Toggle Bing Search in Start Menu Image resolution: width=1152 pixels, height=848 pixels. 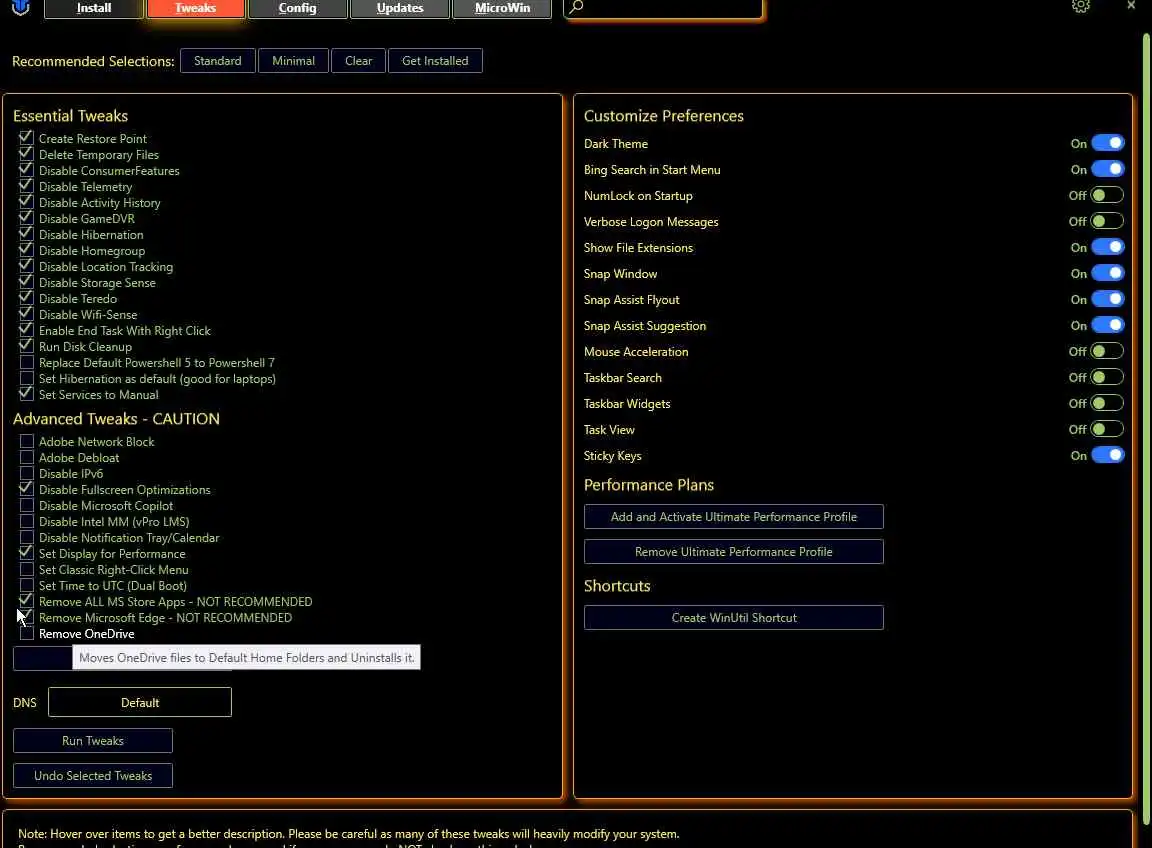[1107, 170]
